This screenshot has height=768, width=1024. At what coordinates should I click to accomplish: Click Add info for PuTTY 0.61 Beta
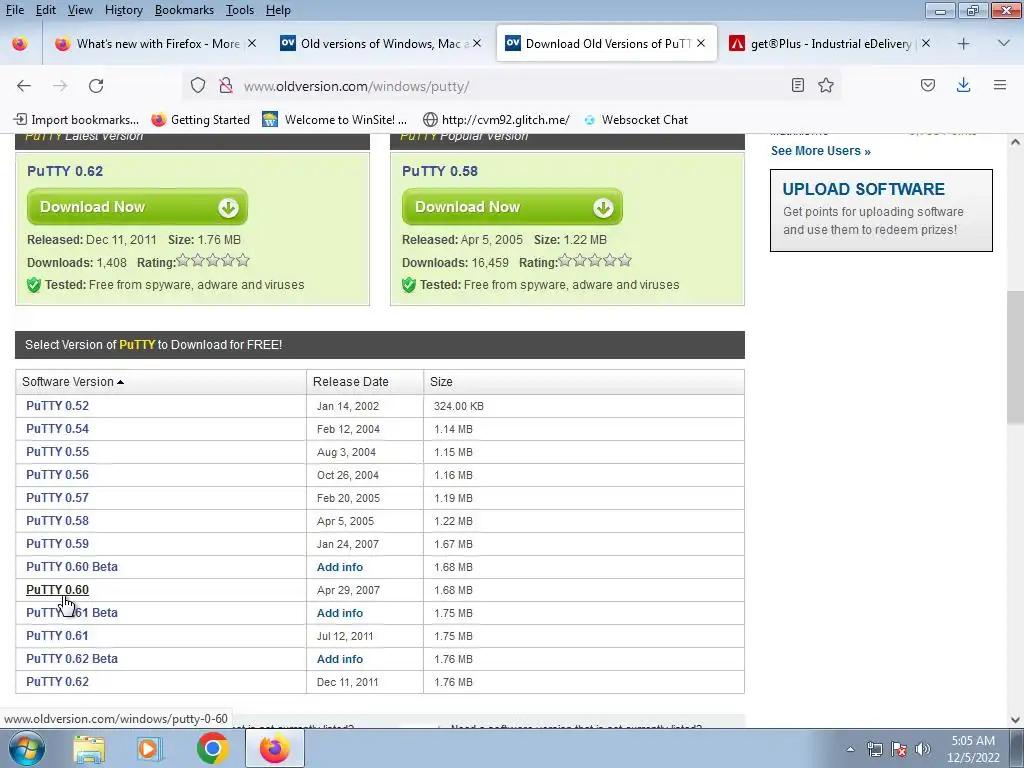click(340, 613)
